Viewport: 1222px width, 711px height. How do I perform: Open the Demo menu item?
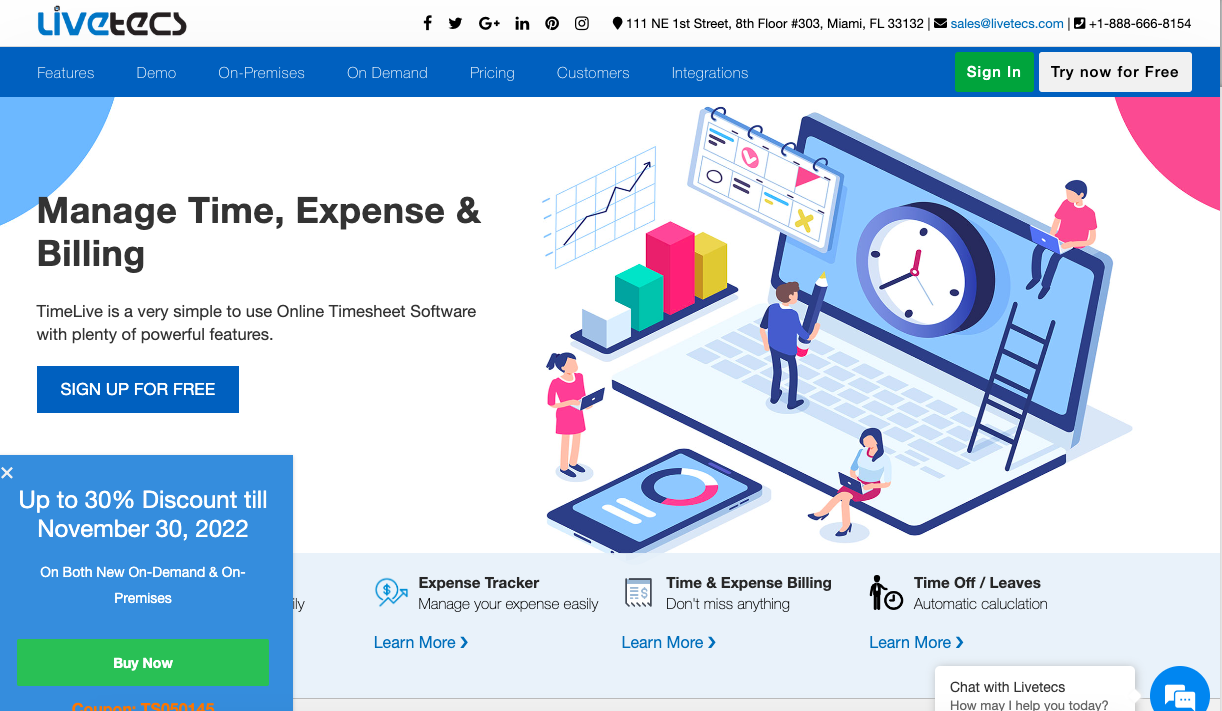click(x=156, y=73)
